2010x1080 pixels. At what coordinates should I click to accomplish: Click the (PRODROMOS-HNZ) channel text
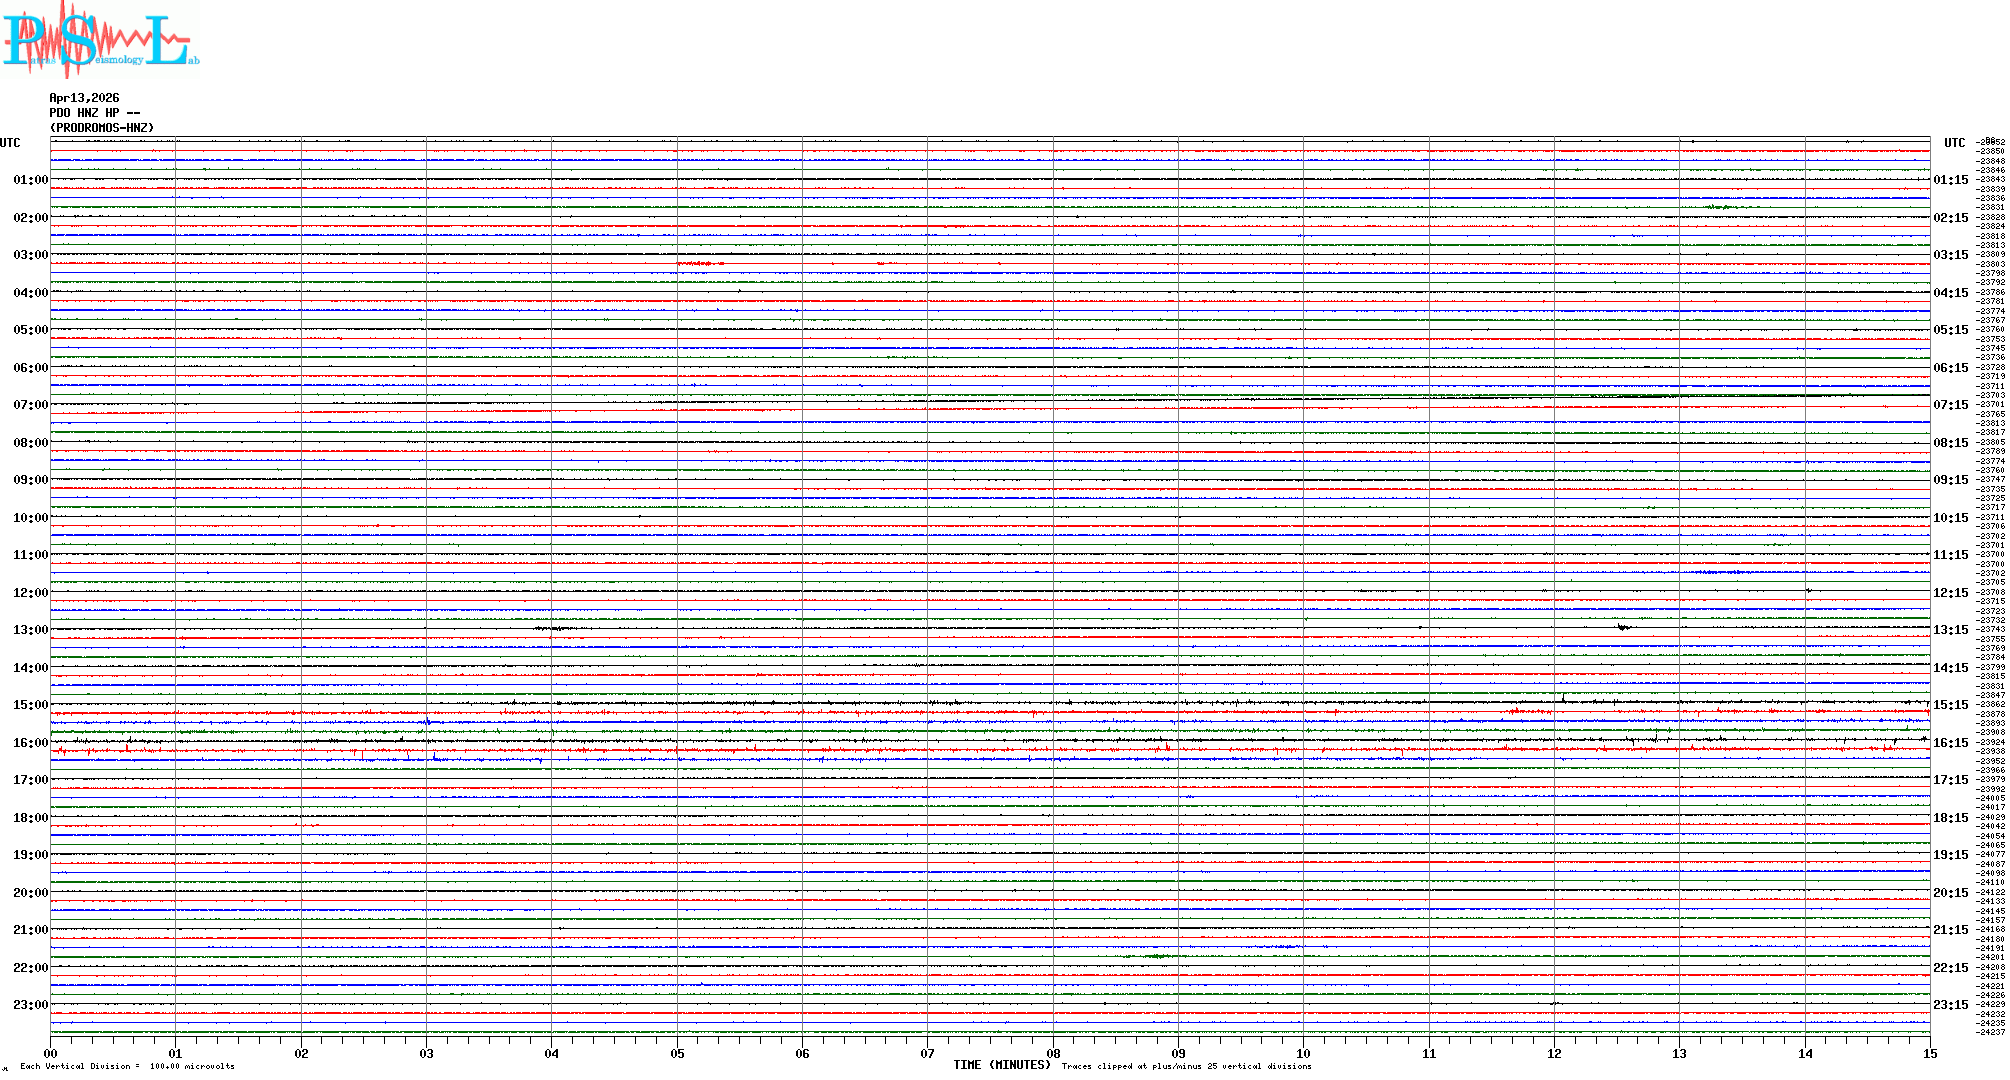click(x=101, y=128)
